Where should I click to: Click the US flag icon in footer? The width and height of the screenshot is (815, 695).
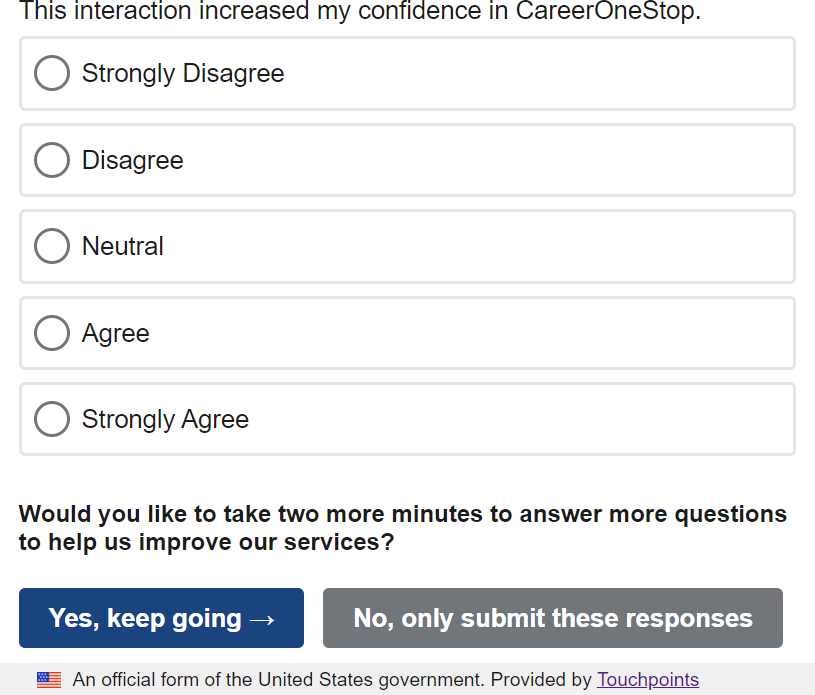point(49,680)
